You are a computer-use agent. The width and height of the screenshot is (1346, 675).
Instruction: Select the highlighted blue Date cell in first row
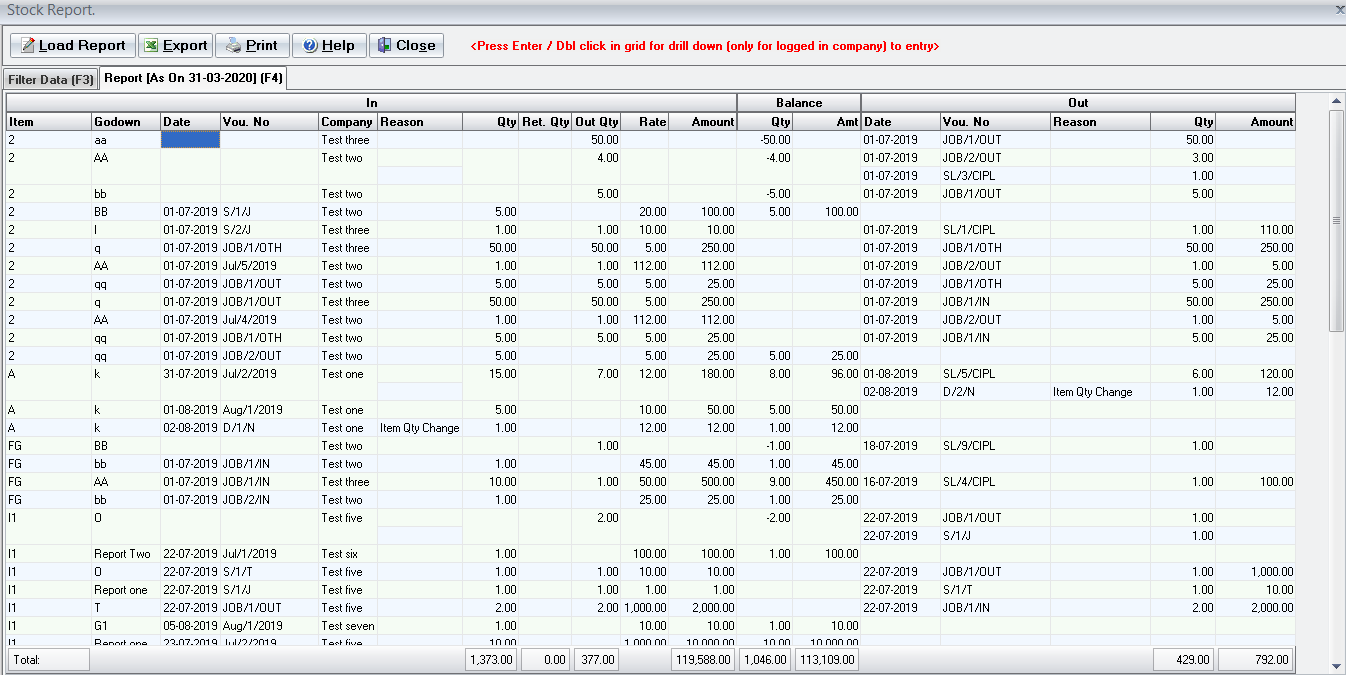(x=190, y=140)
